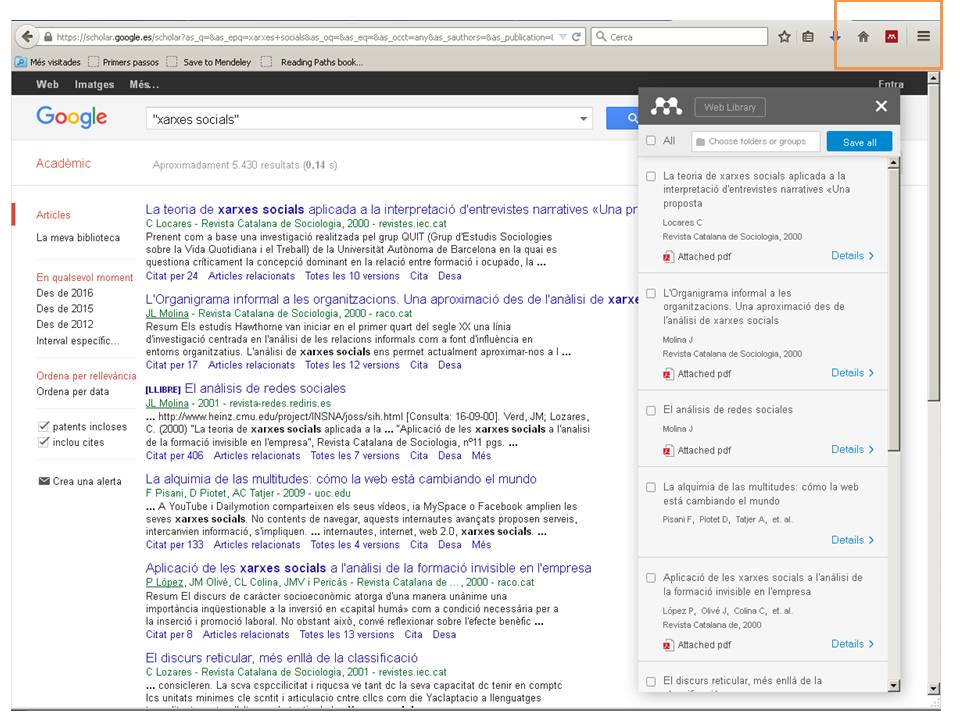Click the Google logo

(72, 117)
